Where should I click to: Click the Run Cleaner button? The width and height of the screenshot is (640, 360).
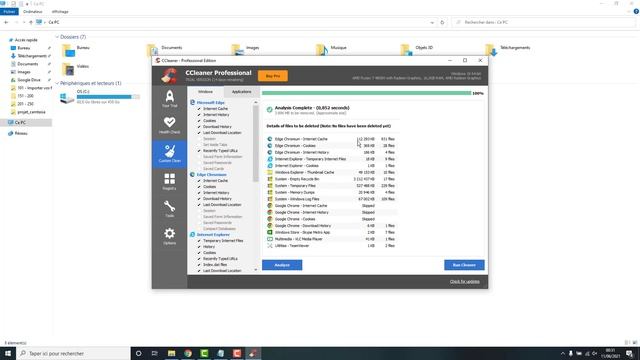[x=464, y=265]
